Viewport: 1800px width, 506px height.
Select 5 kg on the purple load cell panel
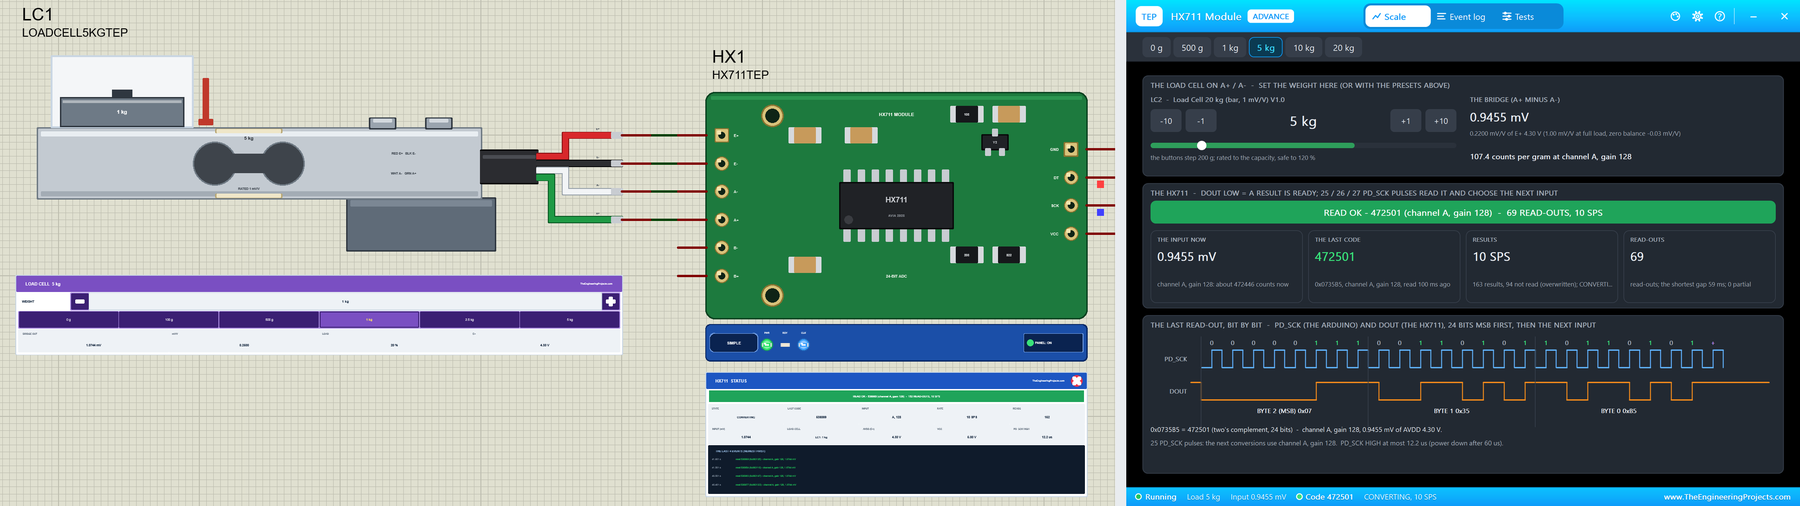tap(570, 320)
